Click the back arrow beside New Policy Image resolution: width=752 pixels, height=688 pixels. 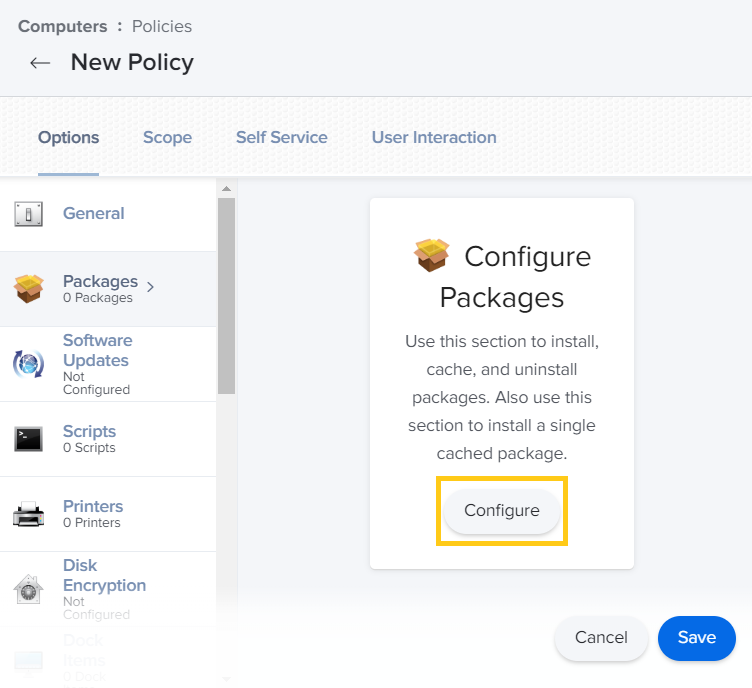[40, 63]
